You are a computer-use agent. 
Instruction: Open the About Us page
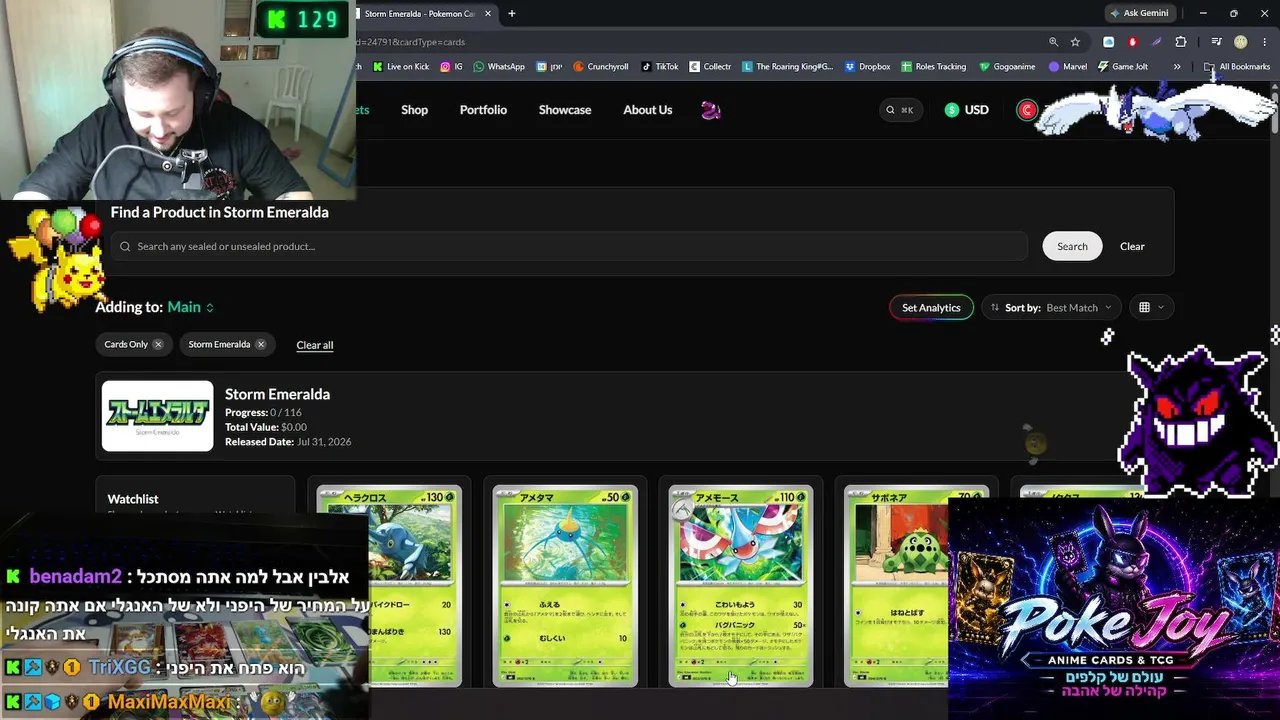tap(648, 110)
